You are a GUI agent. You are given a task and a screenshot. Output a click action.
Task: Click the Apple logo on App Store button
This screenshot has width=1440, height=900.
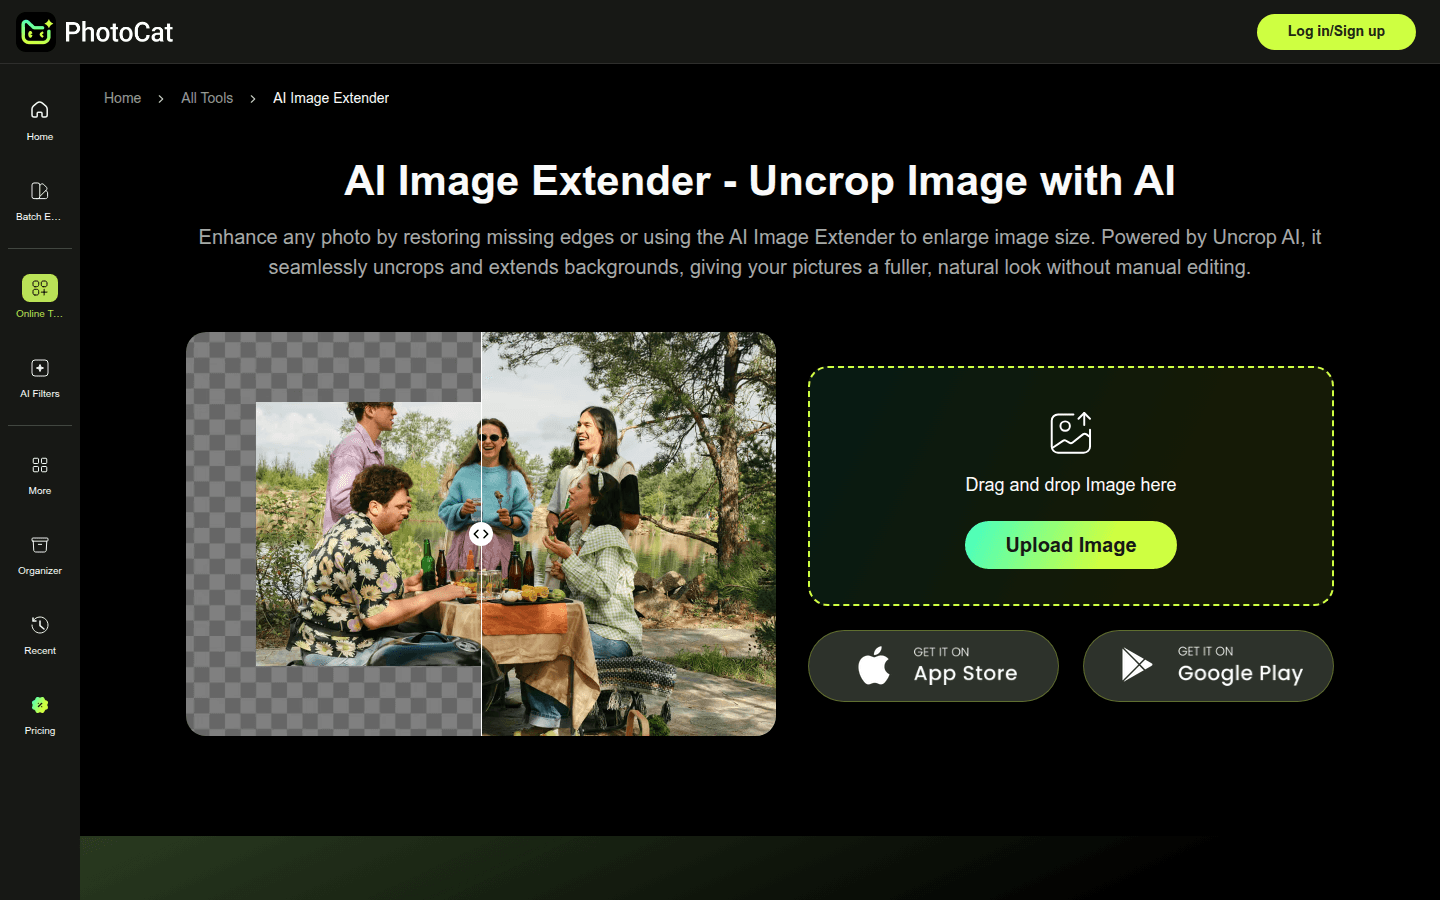874,666
